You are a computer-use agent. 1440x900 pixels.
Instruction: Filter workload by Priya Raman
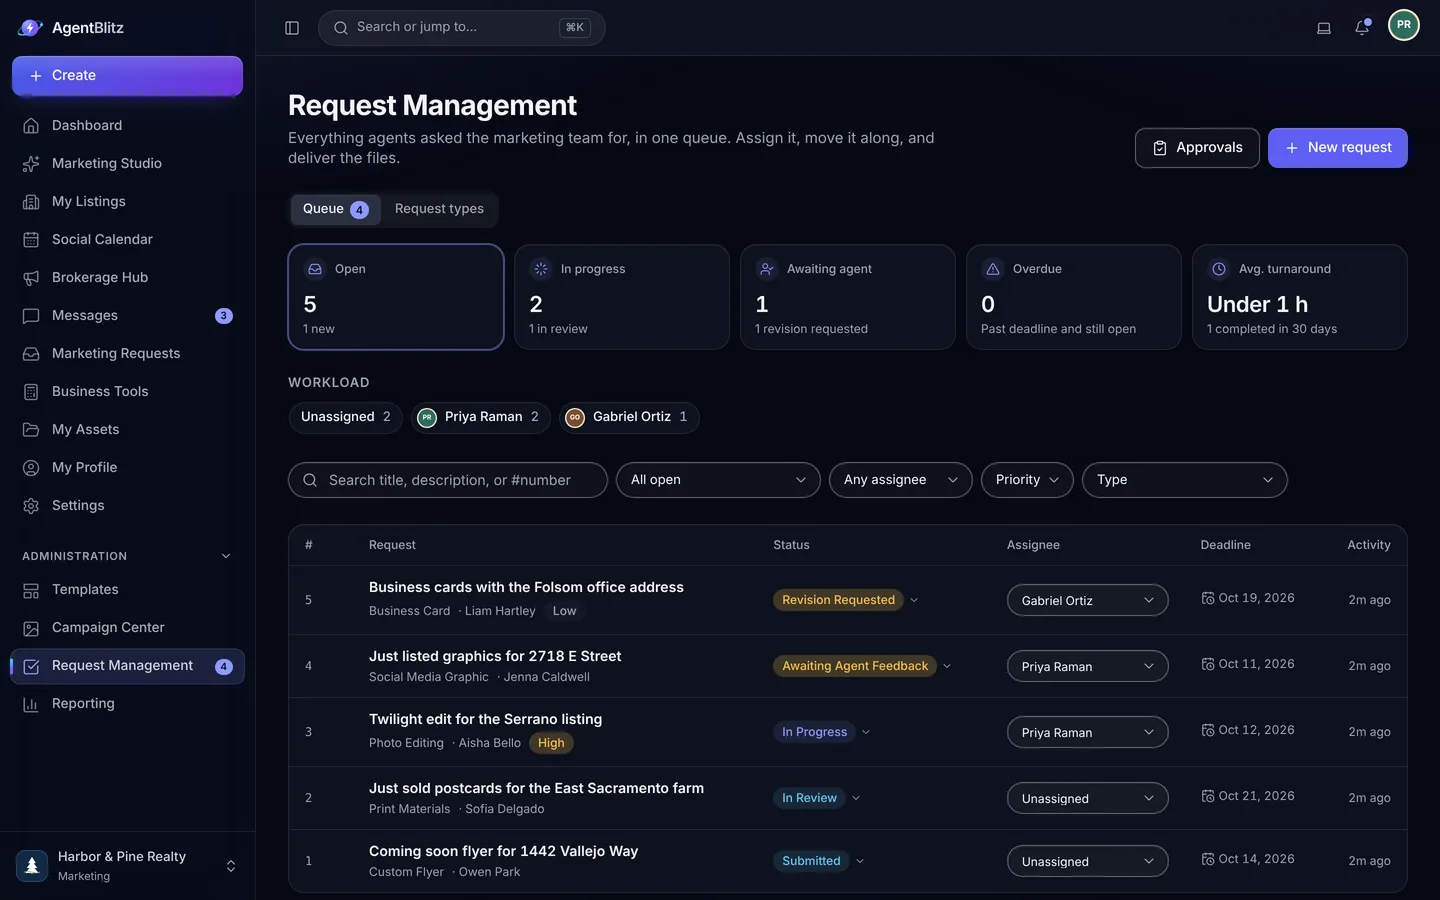click(x=481, y=417)
